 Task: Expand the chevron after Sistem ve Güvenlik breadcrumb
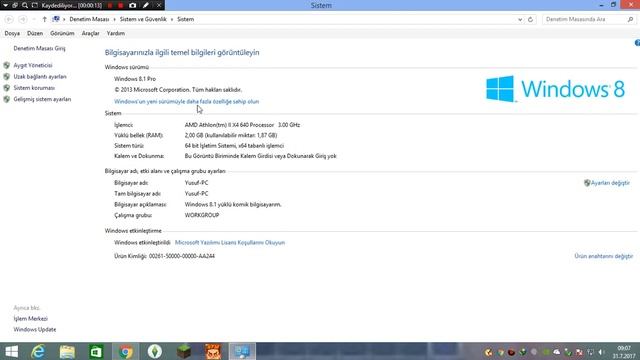tap(172, 19)
